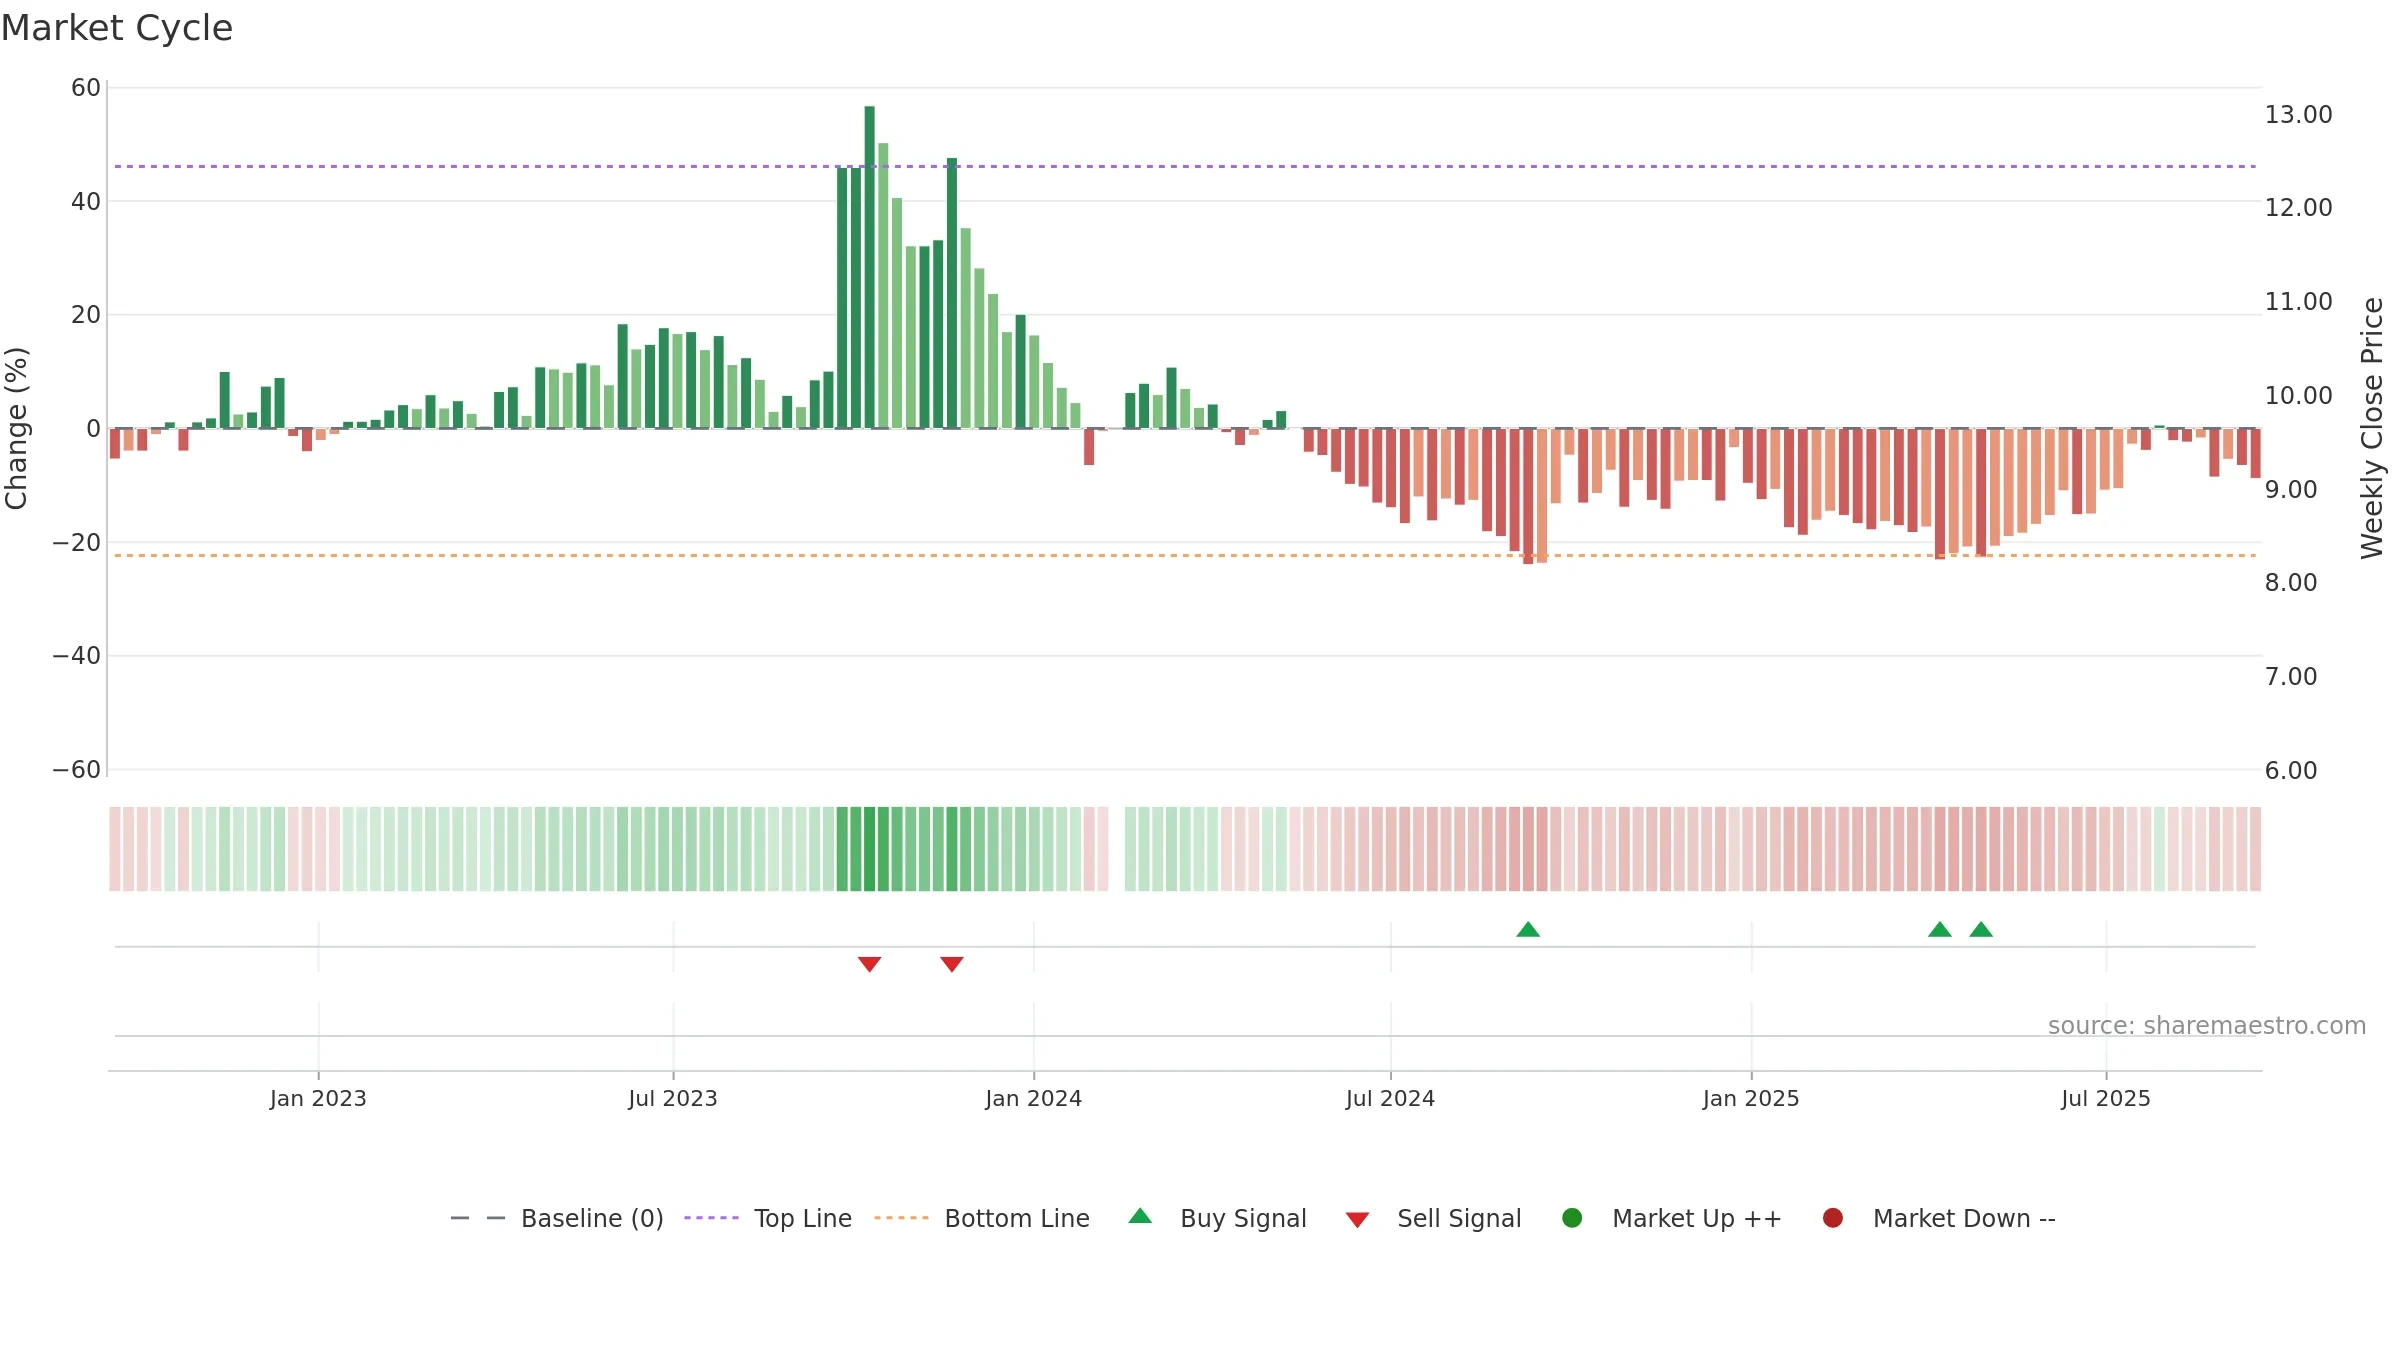Click the purple Top Line dash sample in legend
The image size is (2400, 1350).
tap(711, 1218)
